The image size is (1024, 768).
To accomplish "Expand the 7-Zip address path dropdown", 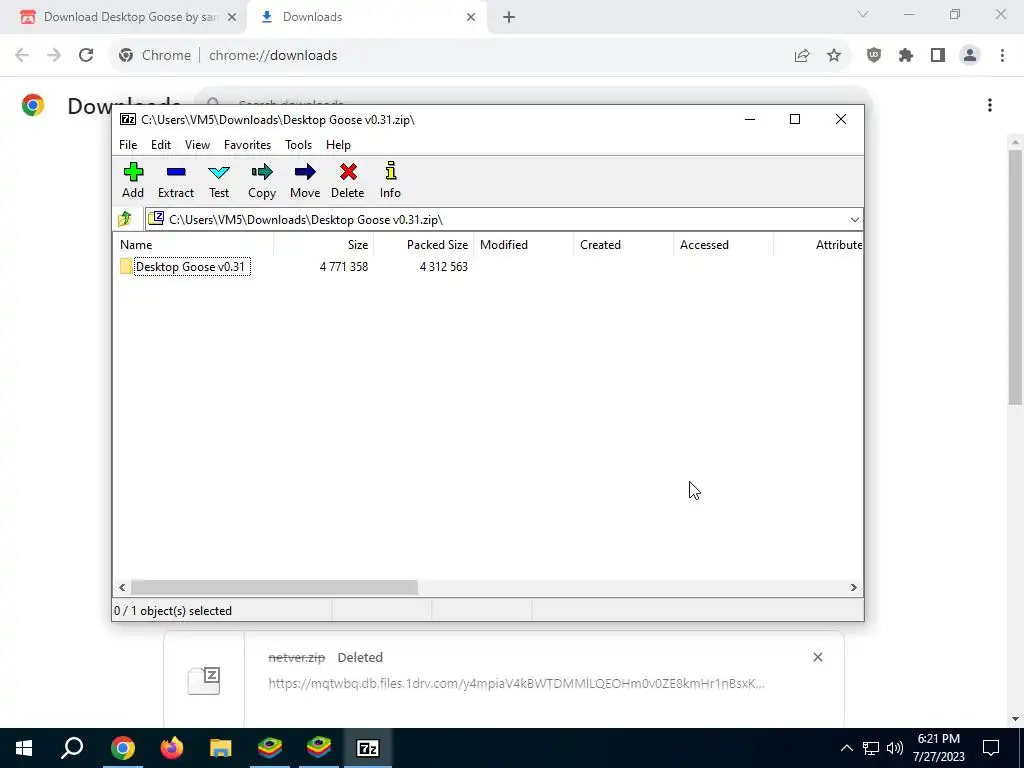I will click(x=854, y=219).
